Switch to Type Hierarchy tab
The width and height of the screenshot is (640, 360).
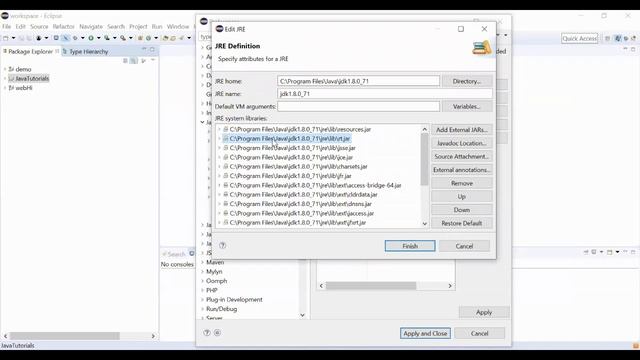85,51
